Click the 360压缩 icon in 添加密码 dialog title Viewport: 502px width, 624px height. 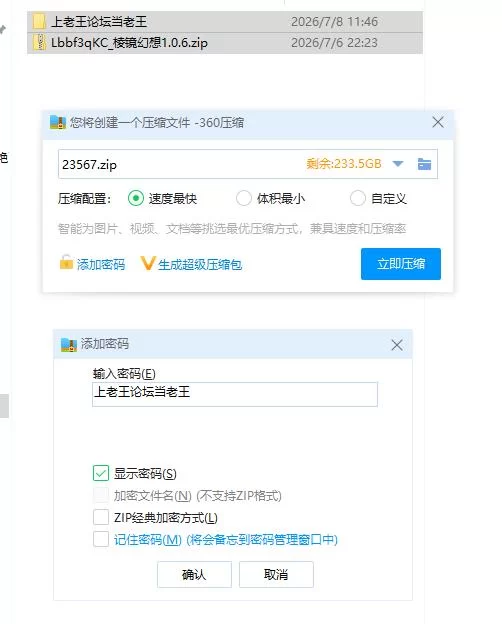pyautogui.click(x=68, y=344)
